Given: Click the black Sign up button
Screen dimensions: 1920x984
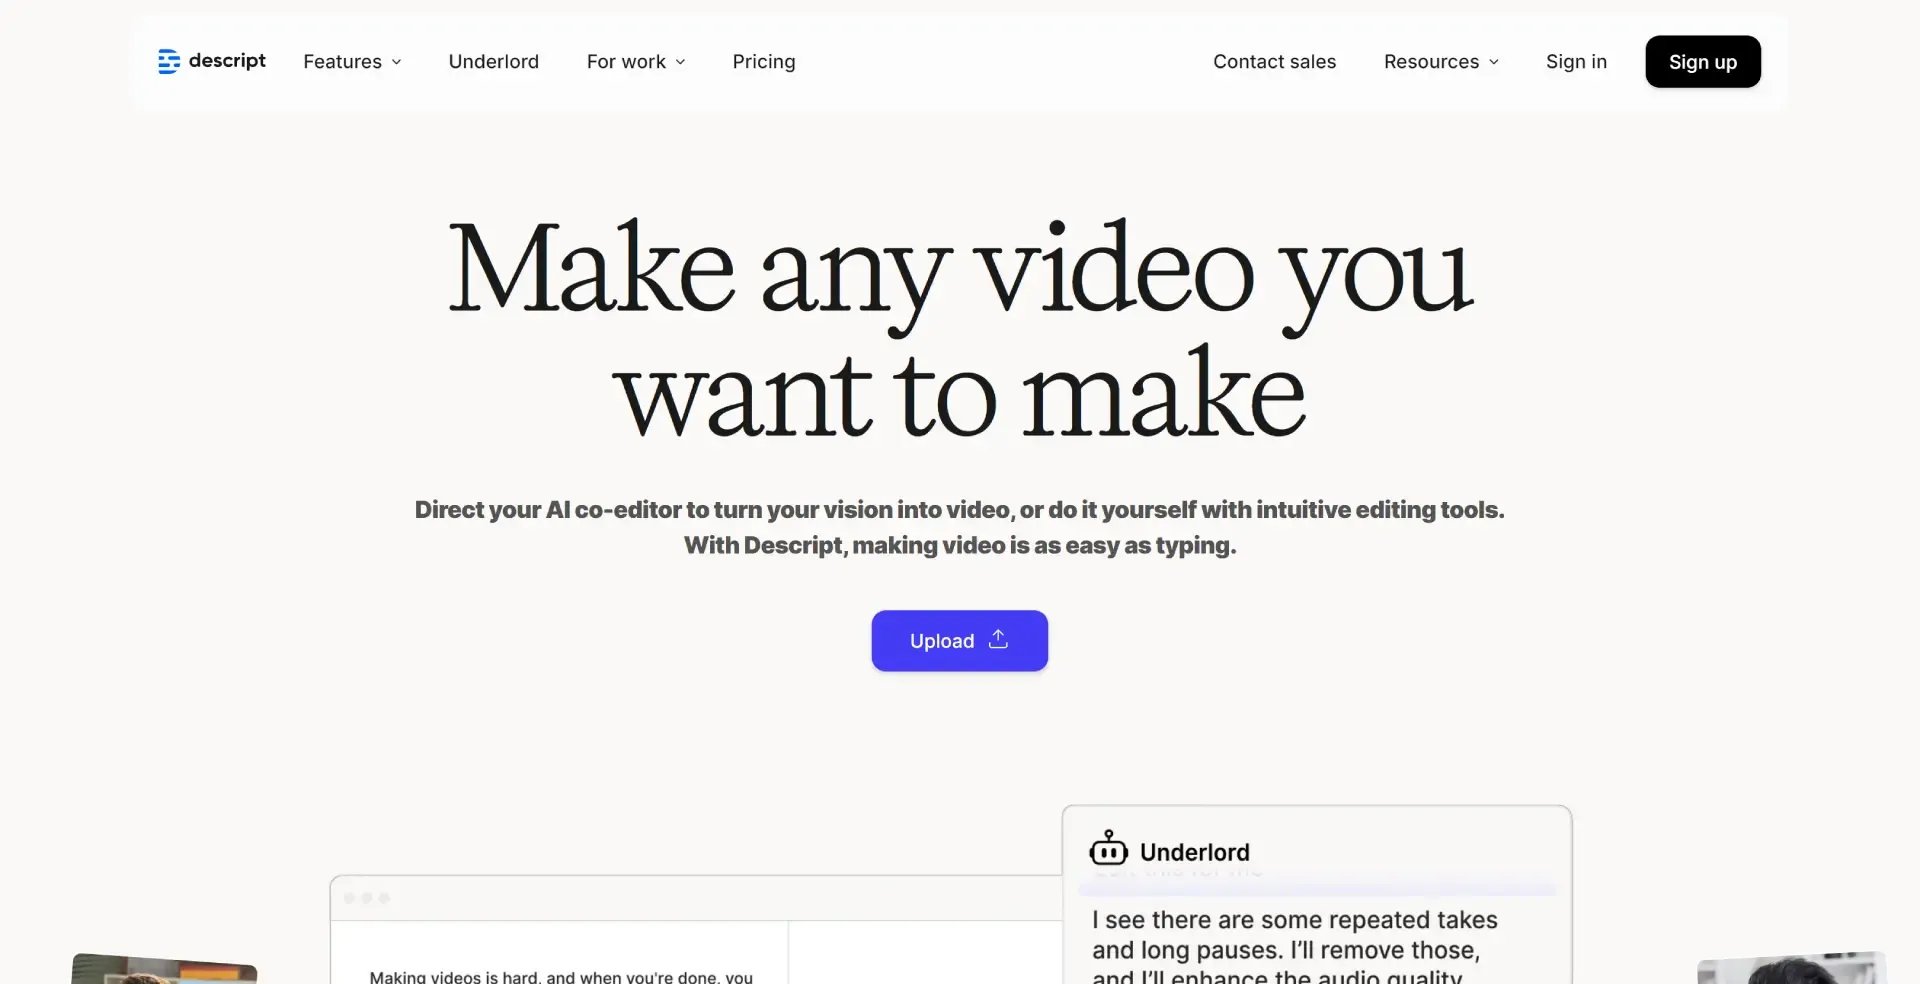Looking at the screenshot, I should [1703, 61].
